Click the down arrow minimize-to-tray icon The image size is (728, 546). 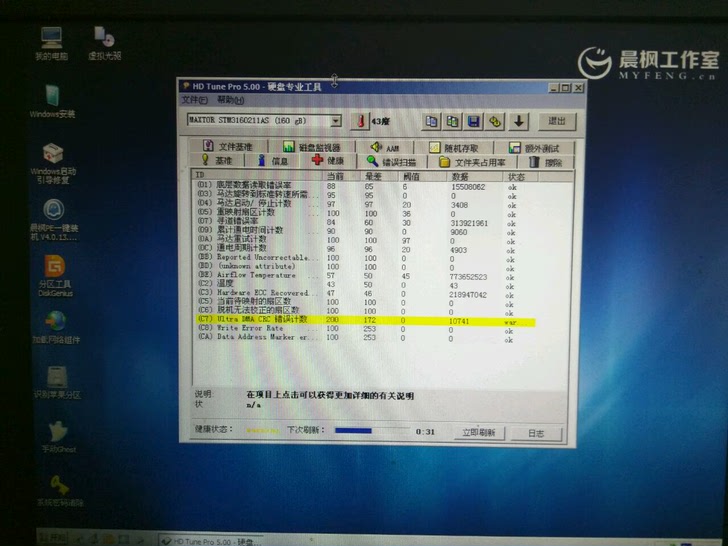(x=519, y=122)
